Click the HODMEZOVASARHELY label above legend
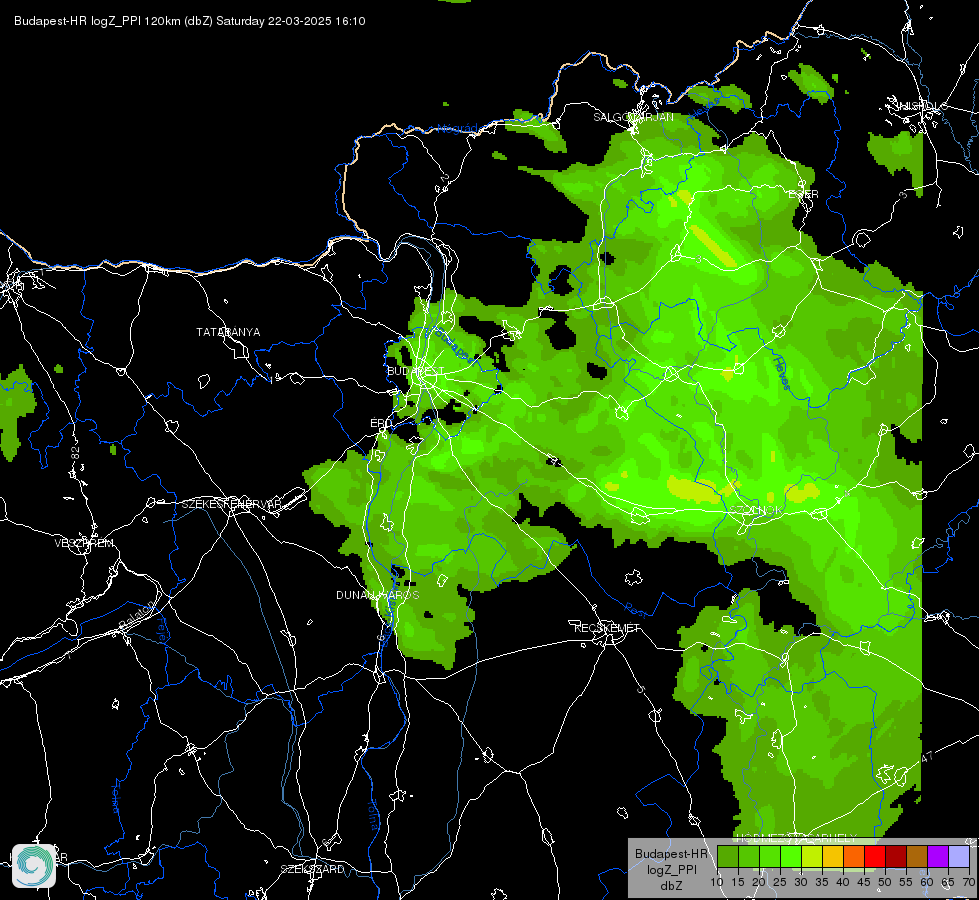The width and height of the screenshot is (979, 900). pyautogui.click(x=795, y=838)
